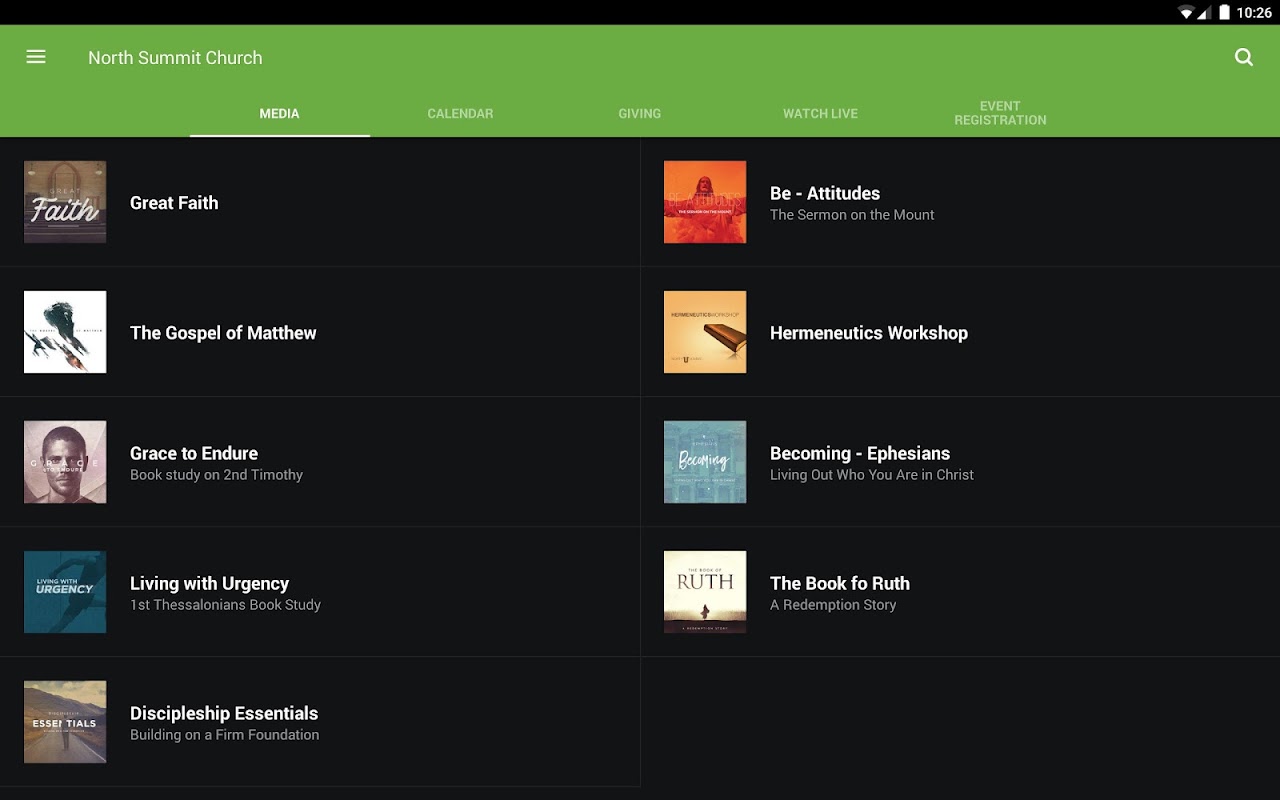Screen dimensions: 1280x800
Task: Tap the search magnifier icon
Action: pos(1244,57)
